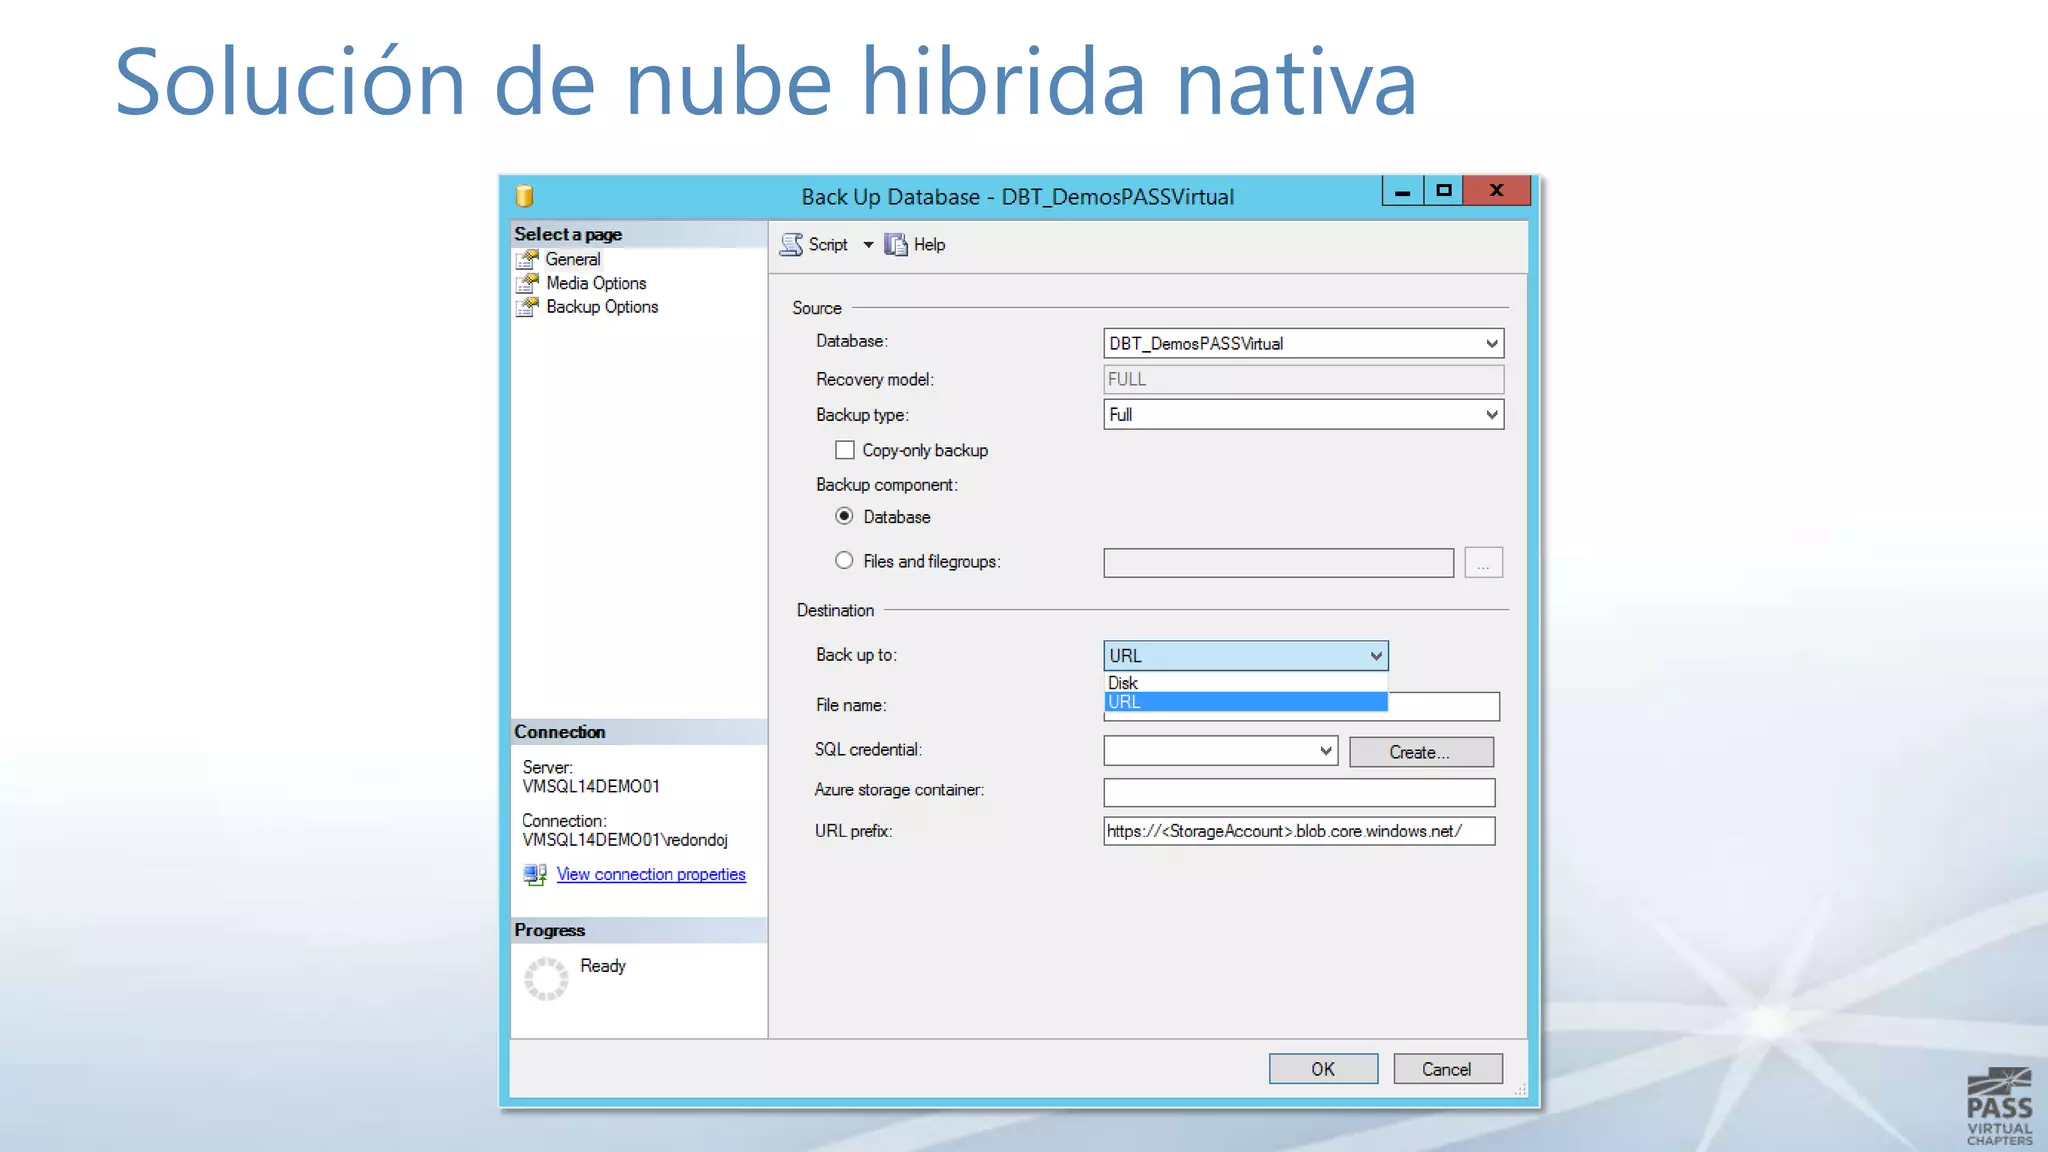Open the Backup Options page
The height and width of the screenshot is (1152, 2048).
[602, 307]
